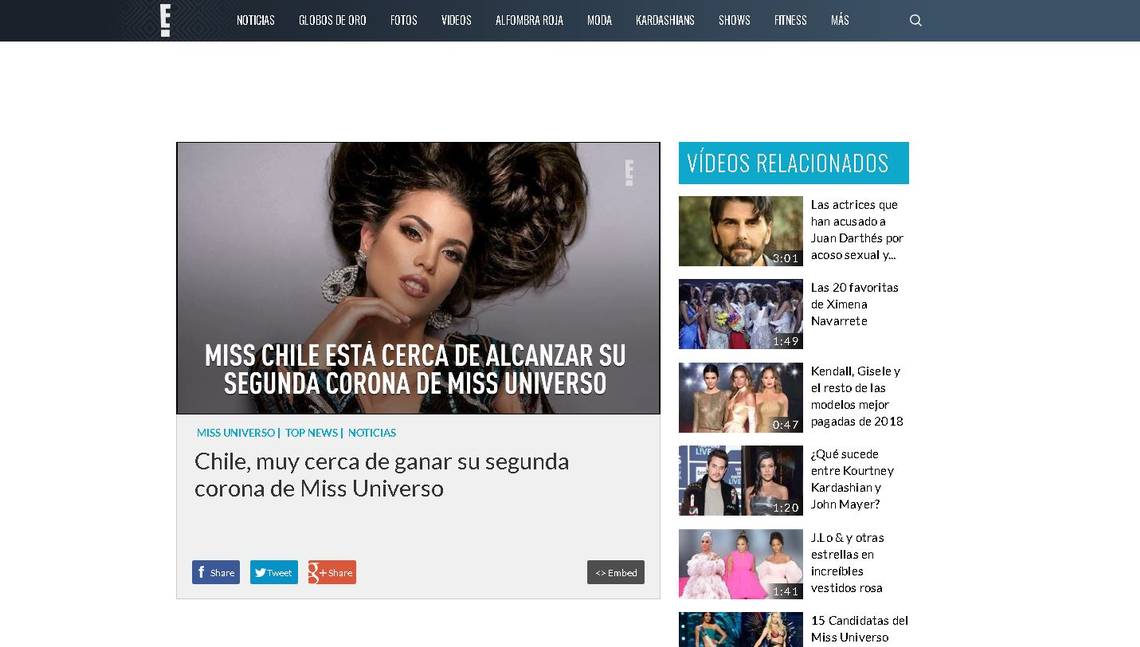1140x647 pixels.
Task: Select Moda in the navigation bar
Action: (599, 20)
